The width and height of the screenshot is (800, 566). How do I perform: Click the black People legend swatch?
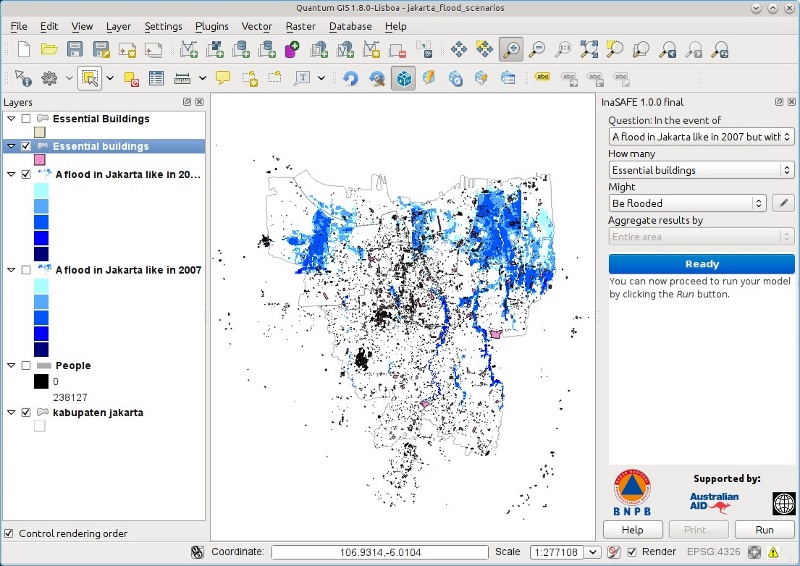pyautogui.click(x=41, y=381)
